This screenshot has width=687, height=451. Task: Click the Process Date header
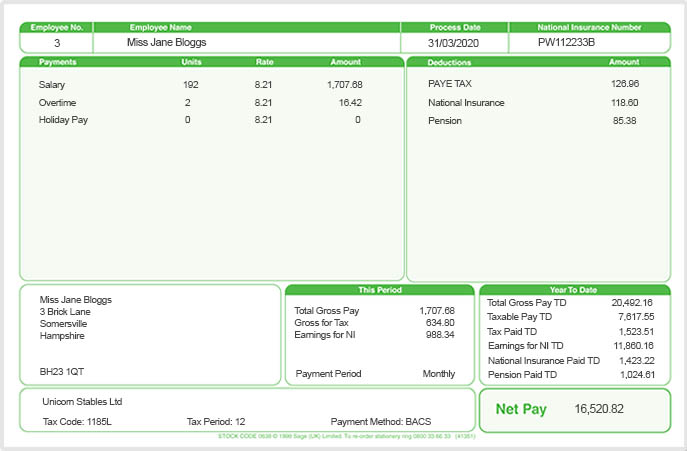pyautogui.click(x=455, y=27)
